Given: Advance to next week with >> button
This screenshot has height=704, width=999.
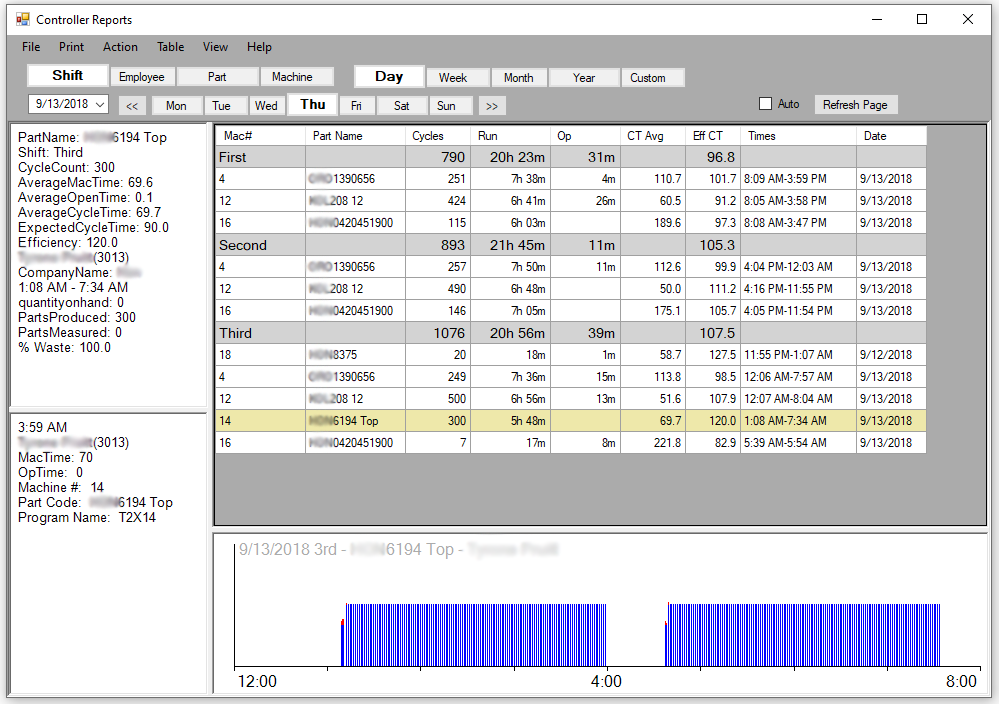Looking at the screenshot, I should [492, 106].
